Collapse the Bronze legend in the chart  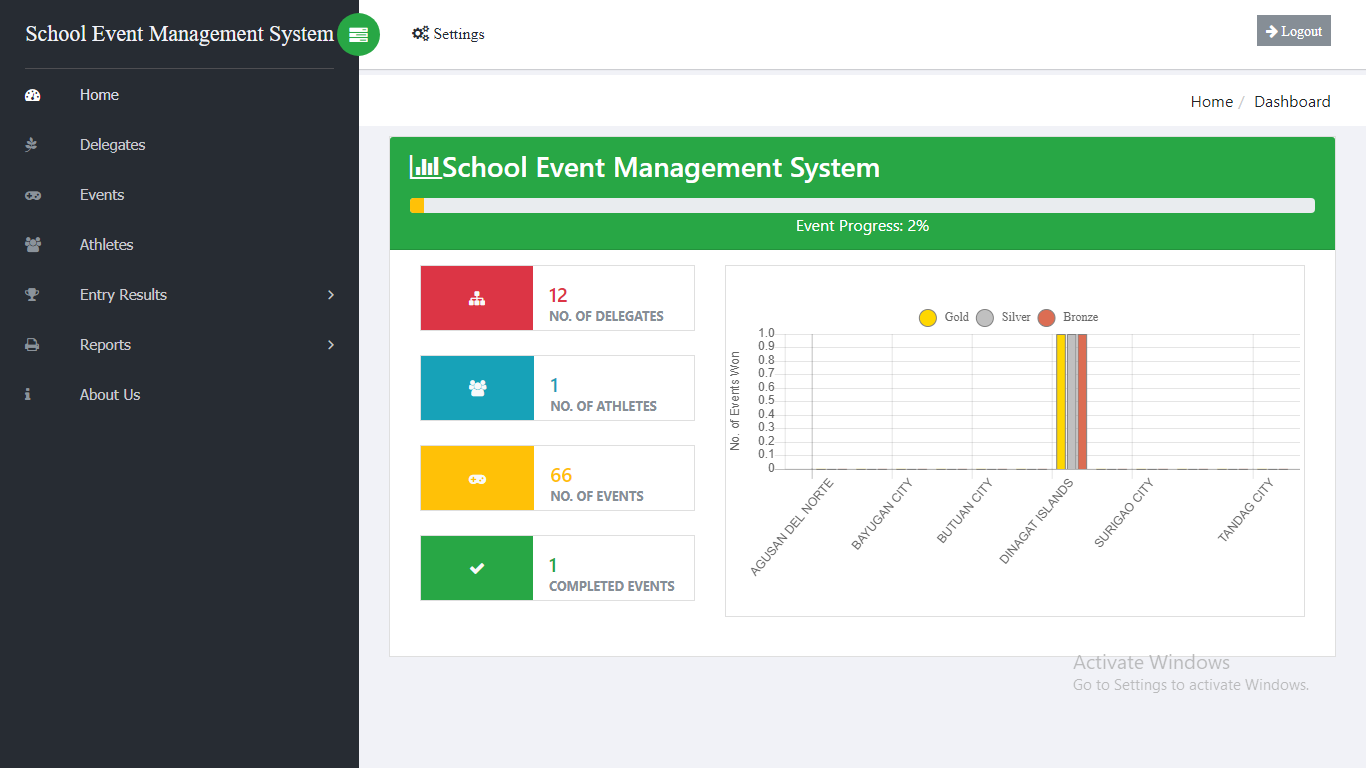[x=1066, y=317]
